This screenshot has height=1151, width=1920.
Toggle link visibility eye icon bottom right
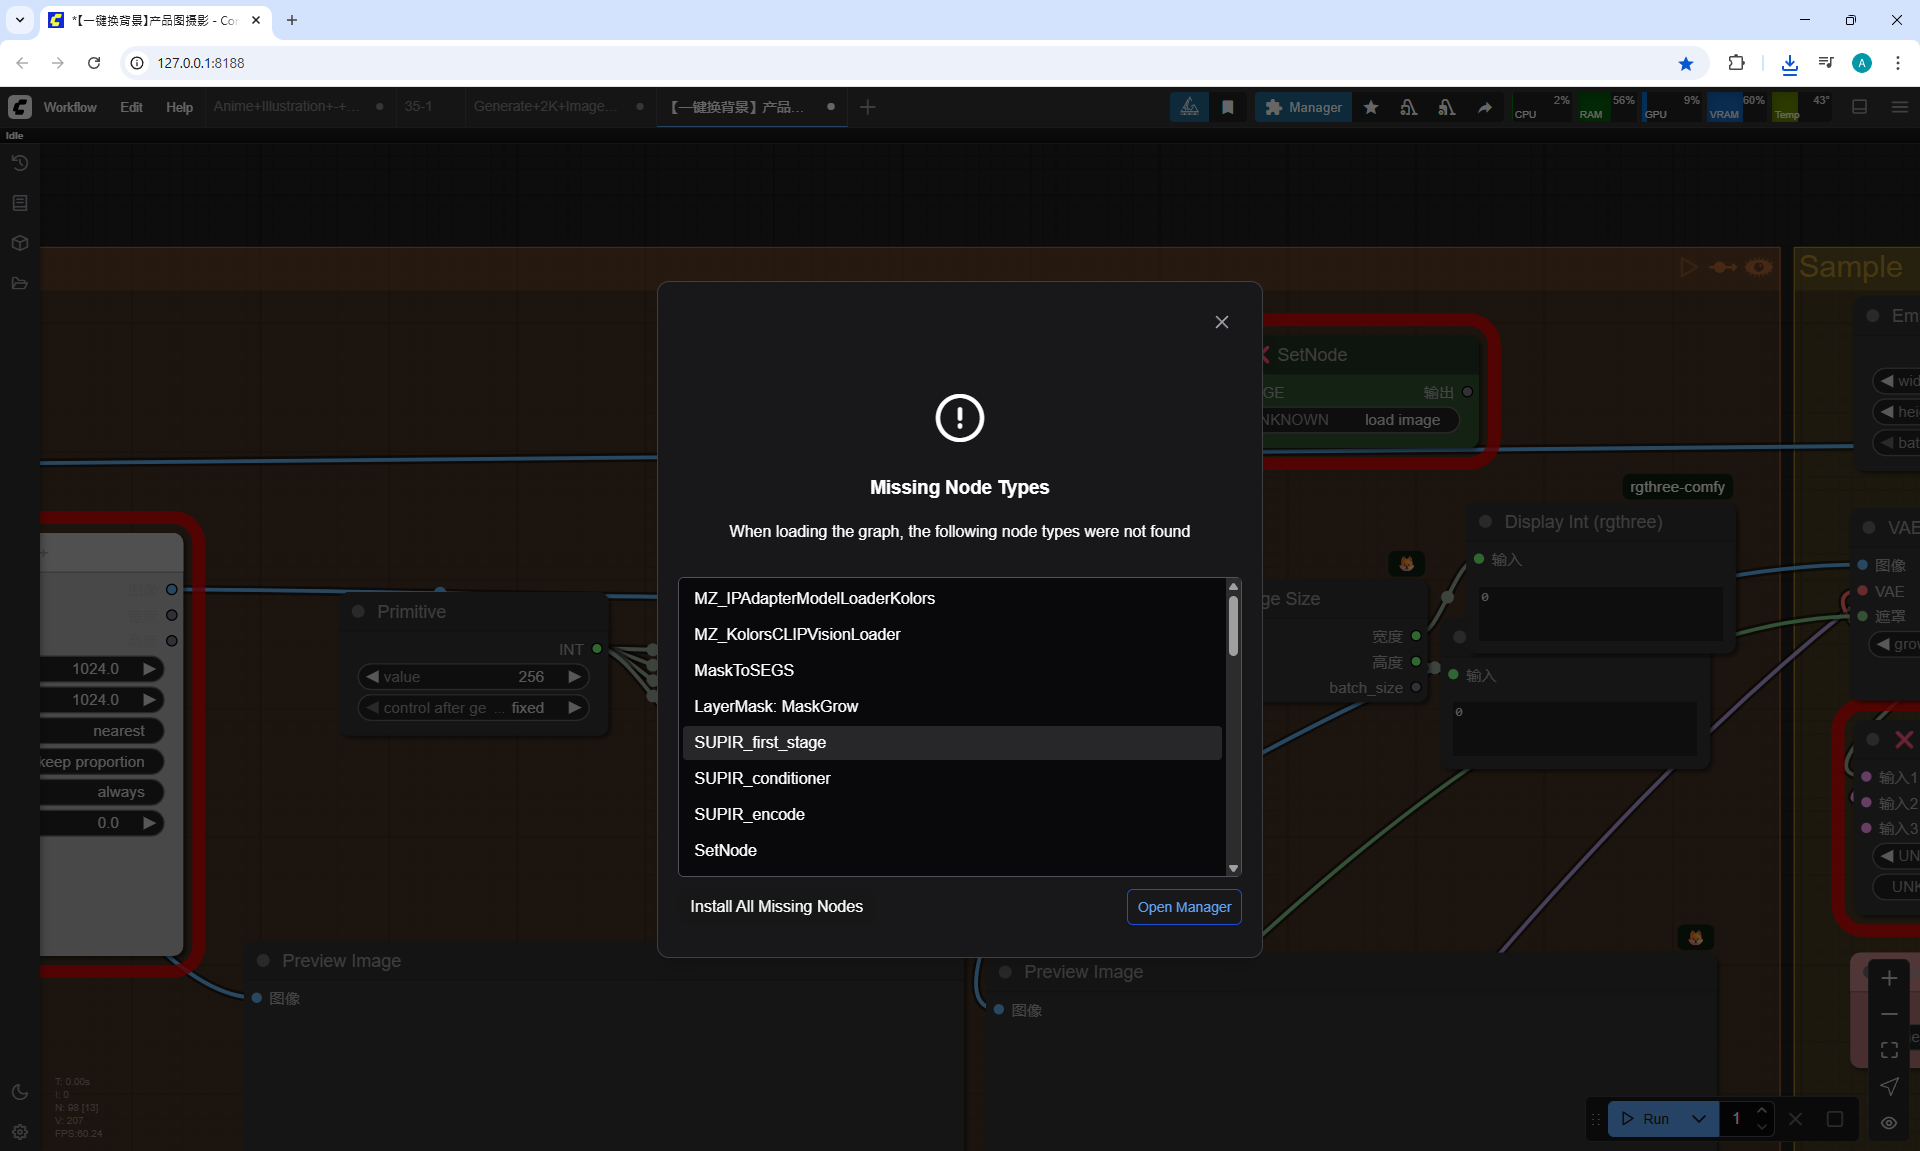[x=1889, y=1122]
